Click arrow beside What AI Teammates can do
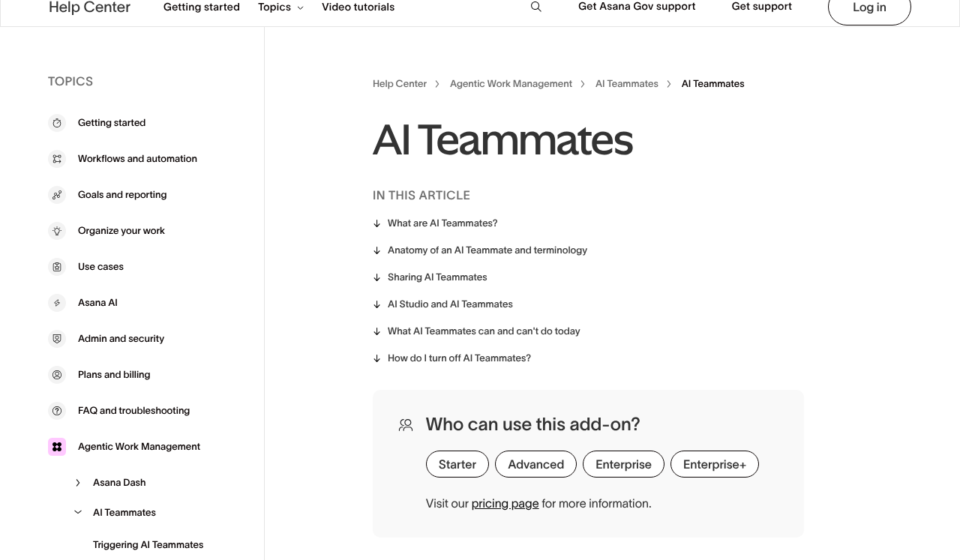The image size is (960, 560). [377, 331]
